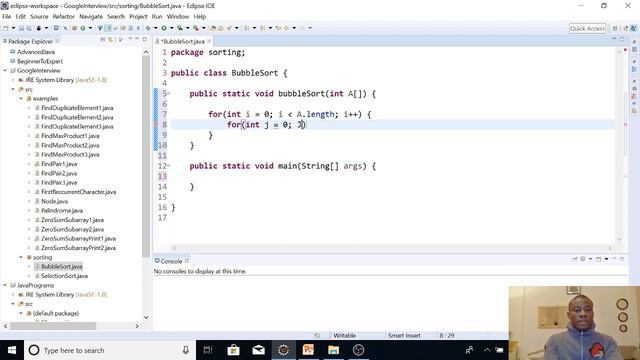Click the Package Explorer horizontal scrollbar

pos(53,326)
